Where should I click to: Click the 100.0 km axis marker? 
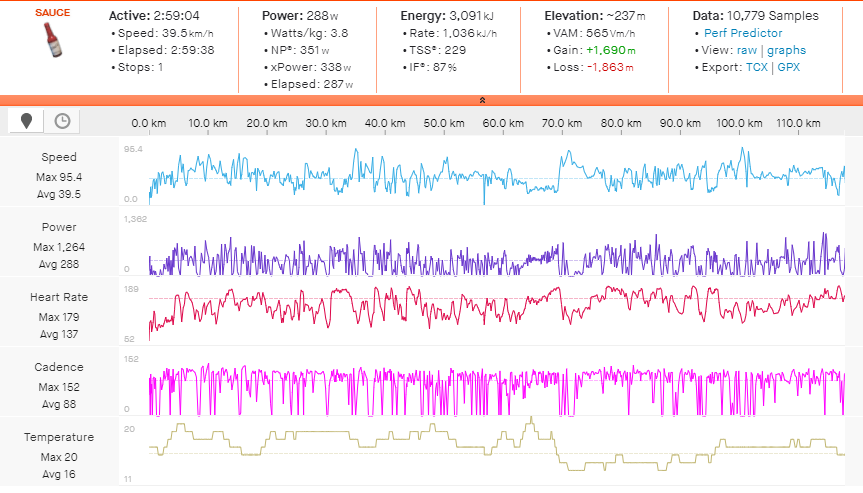(740, 123)
